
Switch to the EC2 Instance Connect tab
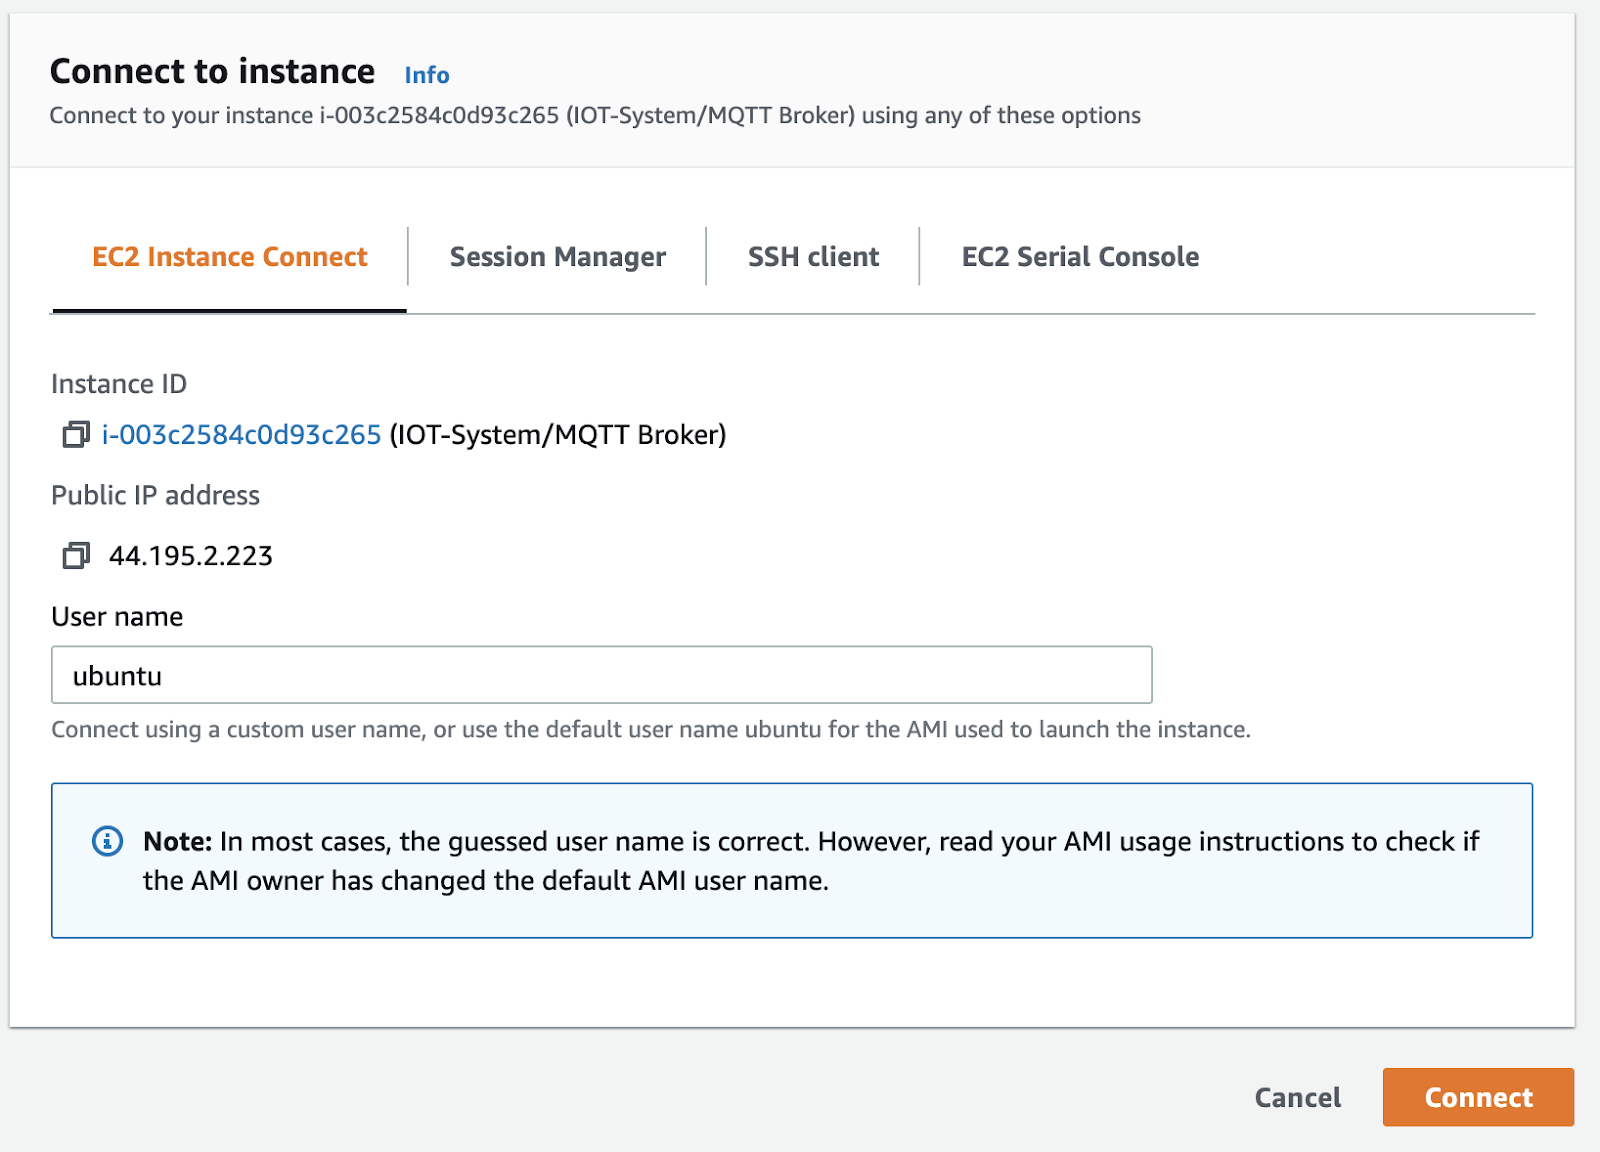[x=229, y=257]
